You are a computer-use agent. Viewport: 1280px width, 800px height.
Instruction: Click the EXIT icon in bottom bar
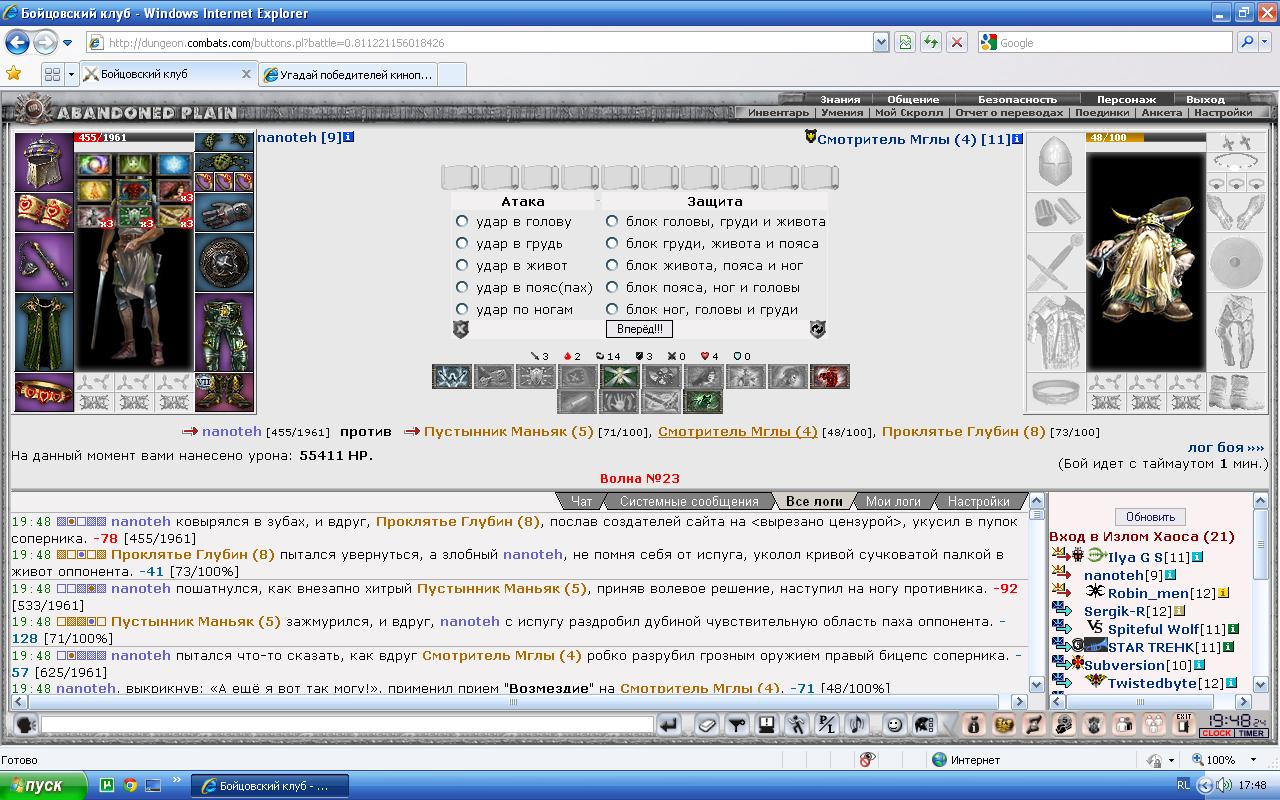click(1184, 724)
